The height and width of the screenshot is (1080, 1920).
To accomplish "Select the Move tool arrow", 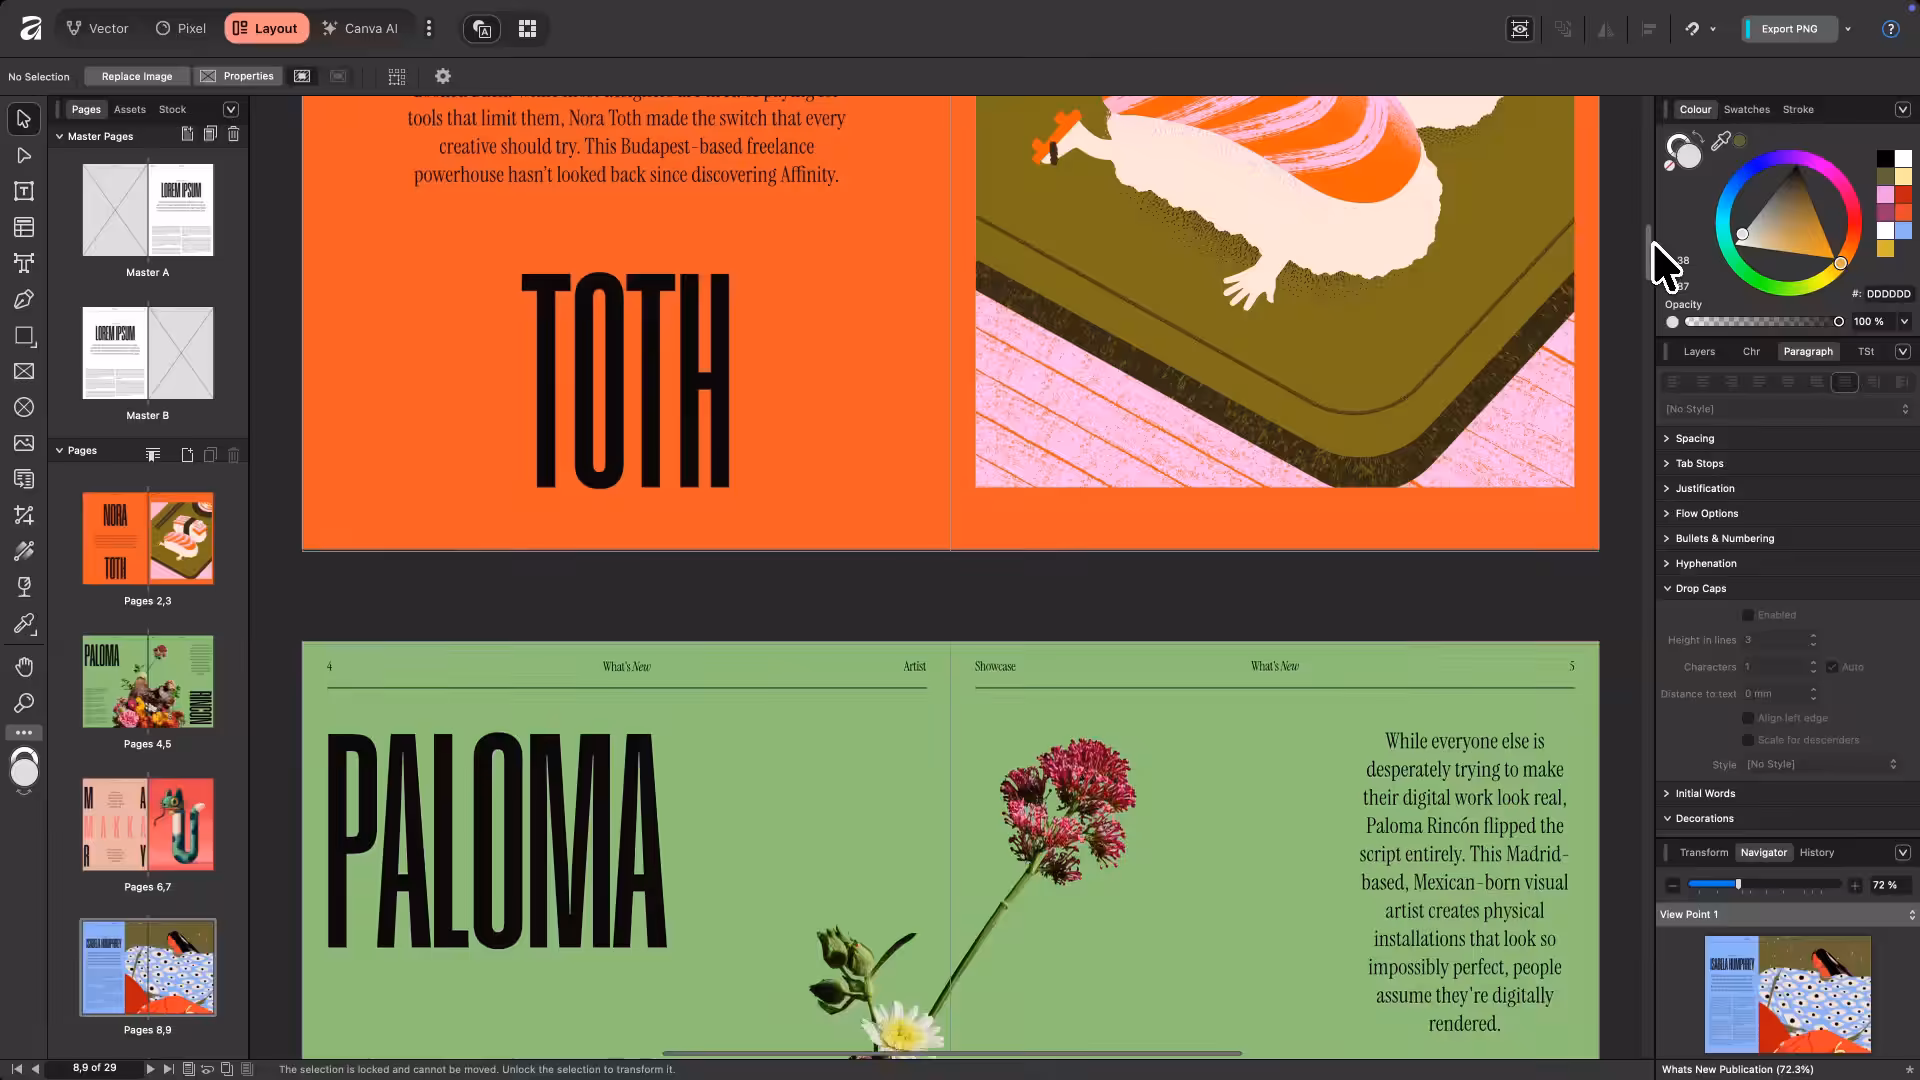I will pos(24,119).
